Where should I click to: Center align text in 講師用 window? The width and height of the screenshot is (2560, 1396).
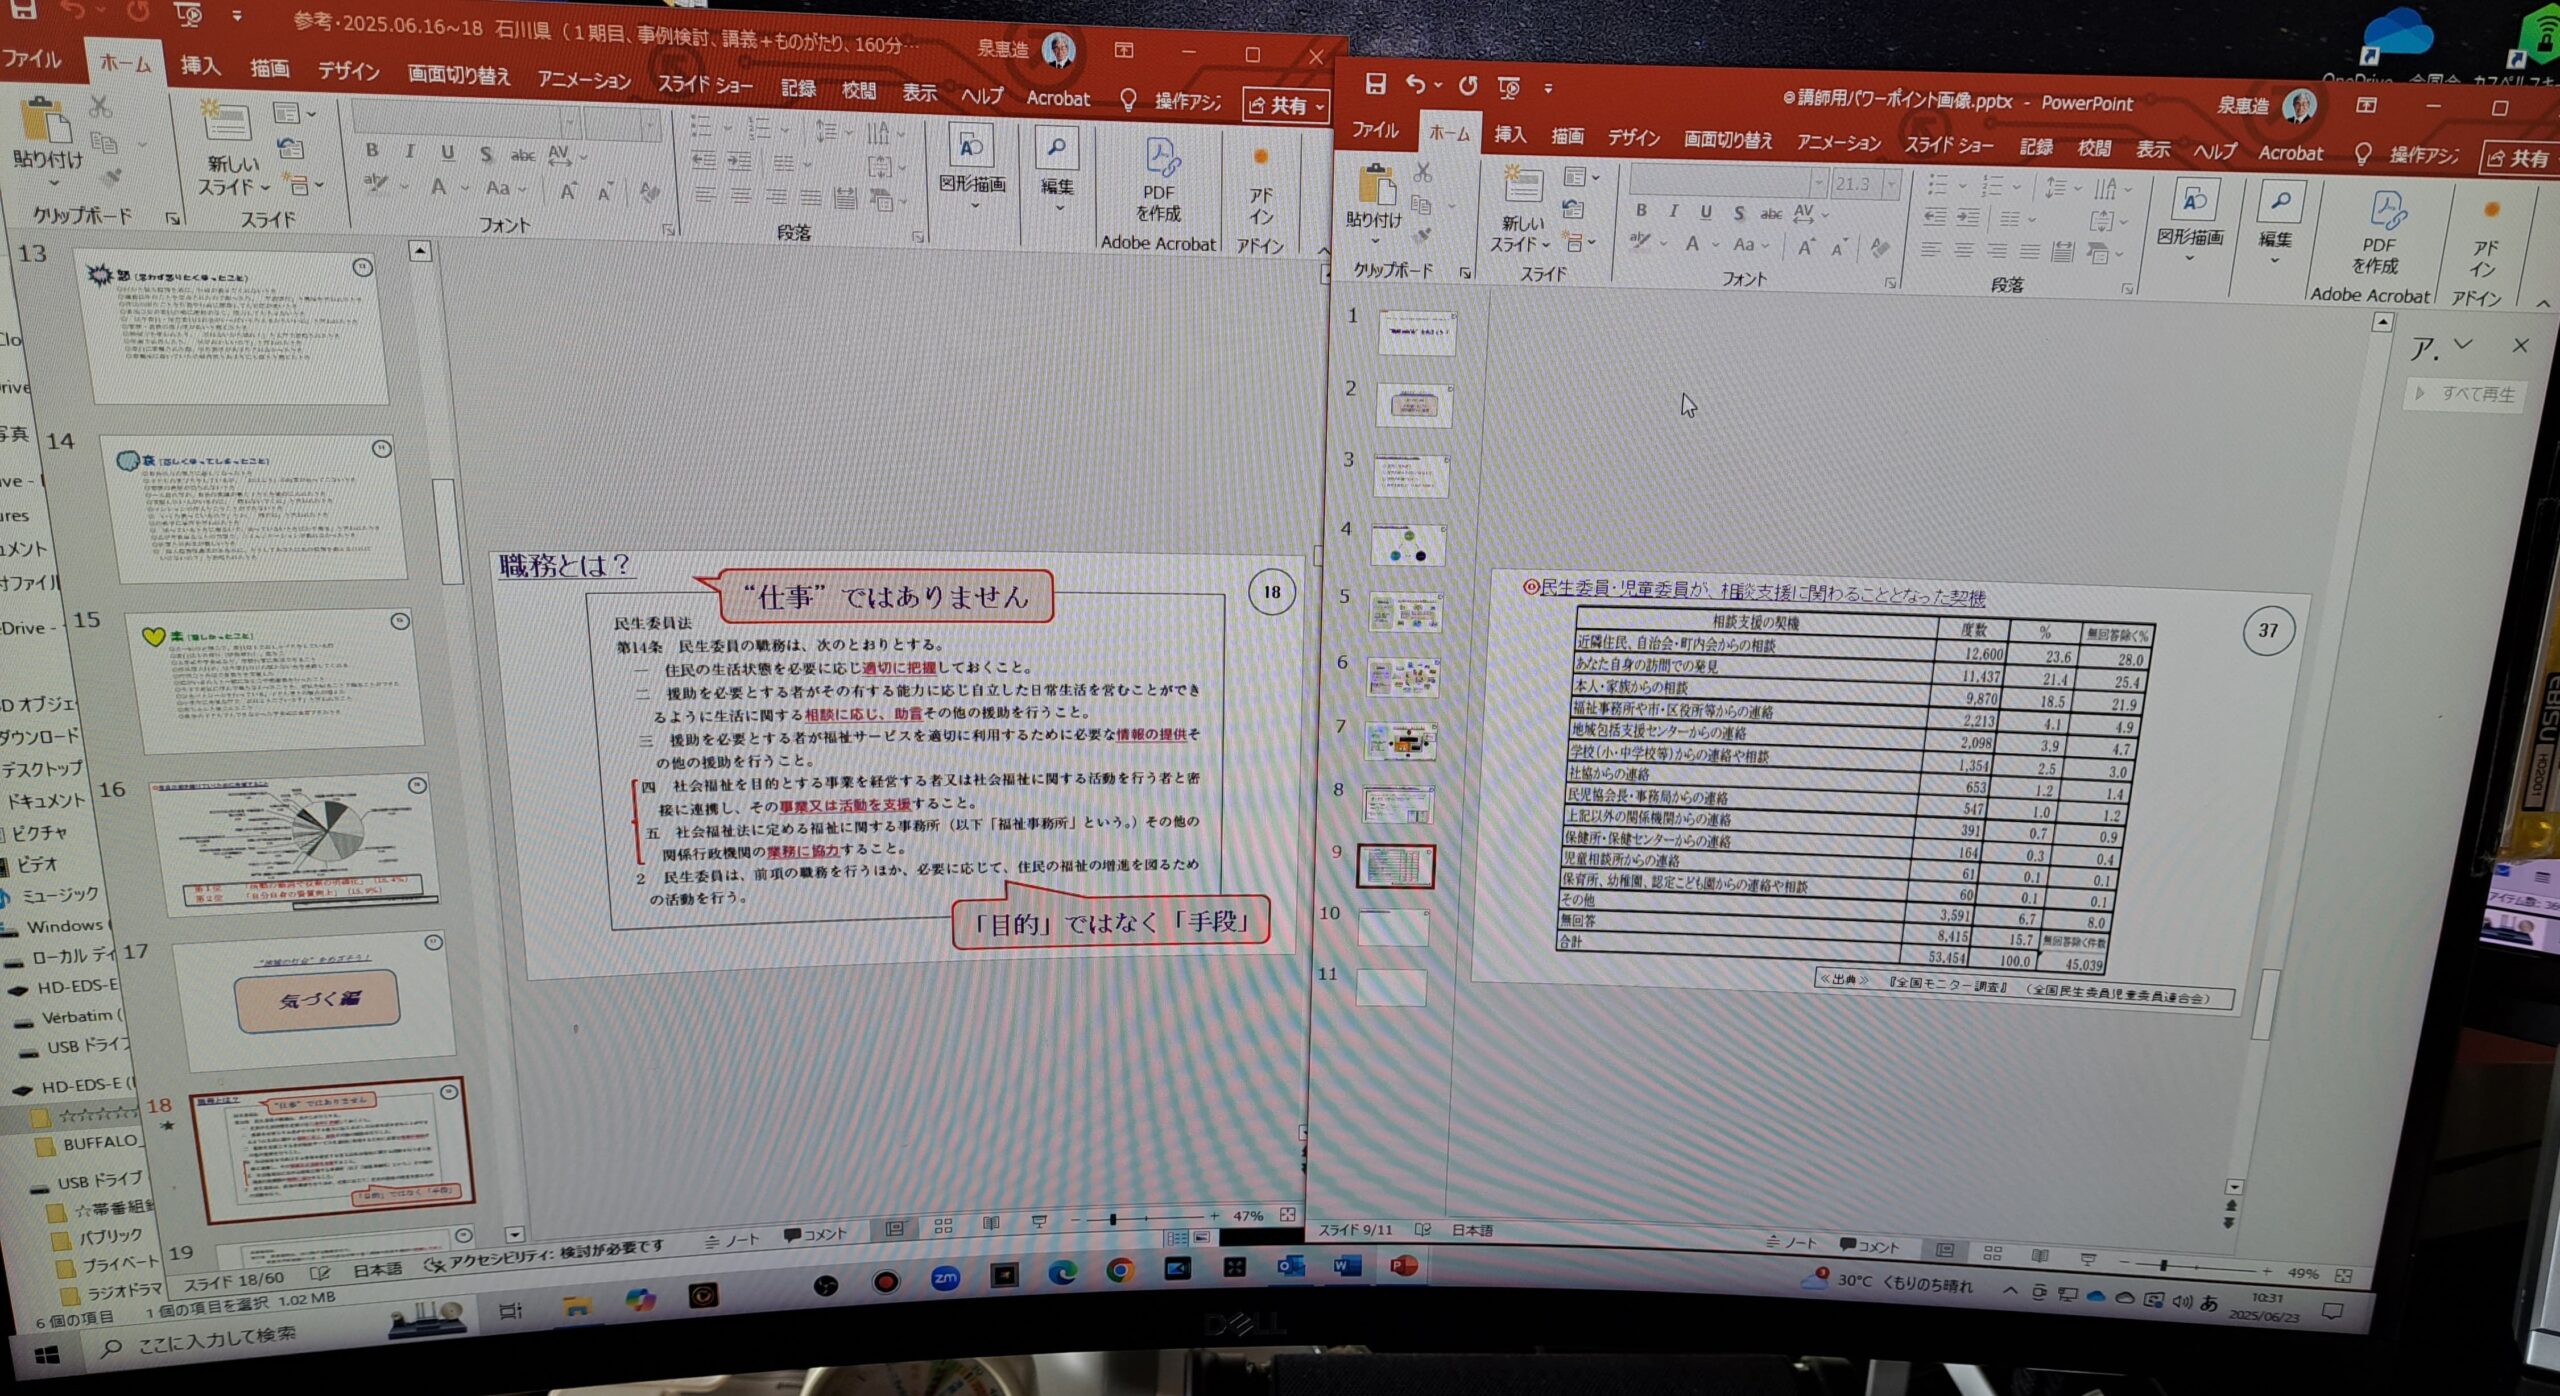1964,251
